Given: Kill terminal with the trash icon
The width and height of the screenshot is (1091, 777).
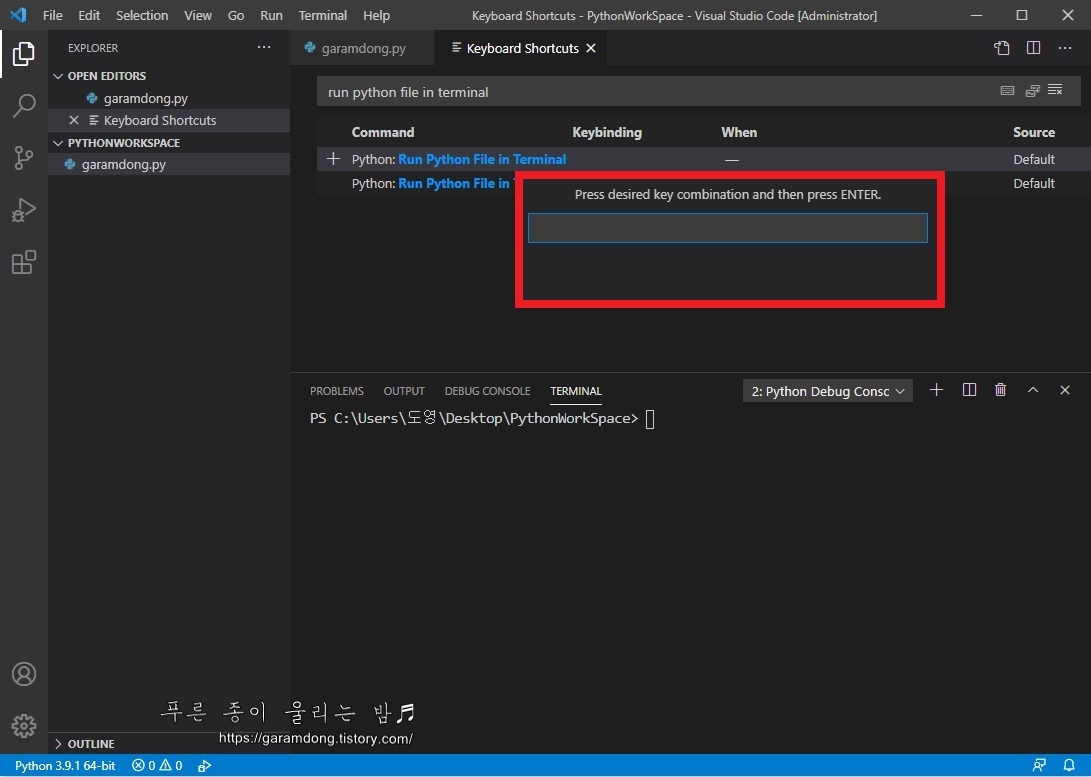Looking at the screenshot, I should click(1001, 390).
